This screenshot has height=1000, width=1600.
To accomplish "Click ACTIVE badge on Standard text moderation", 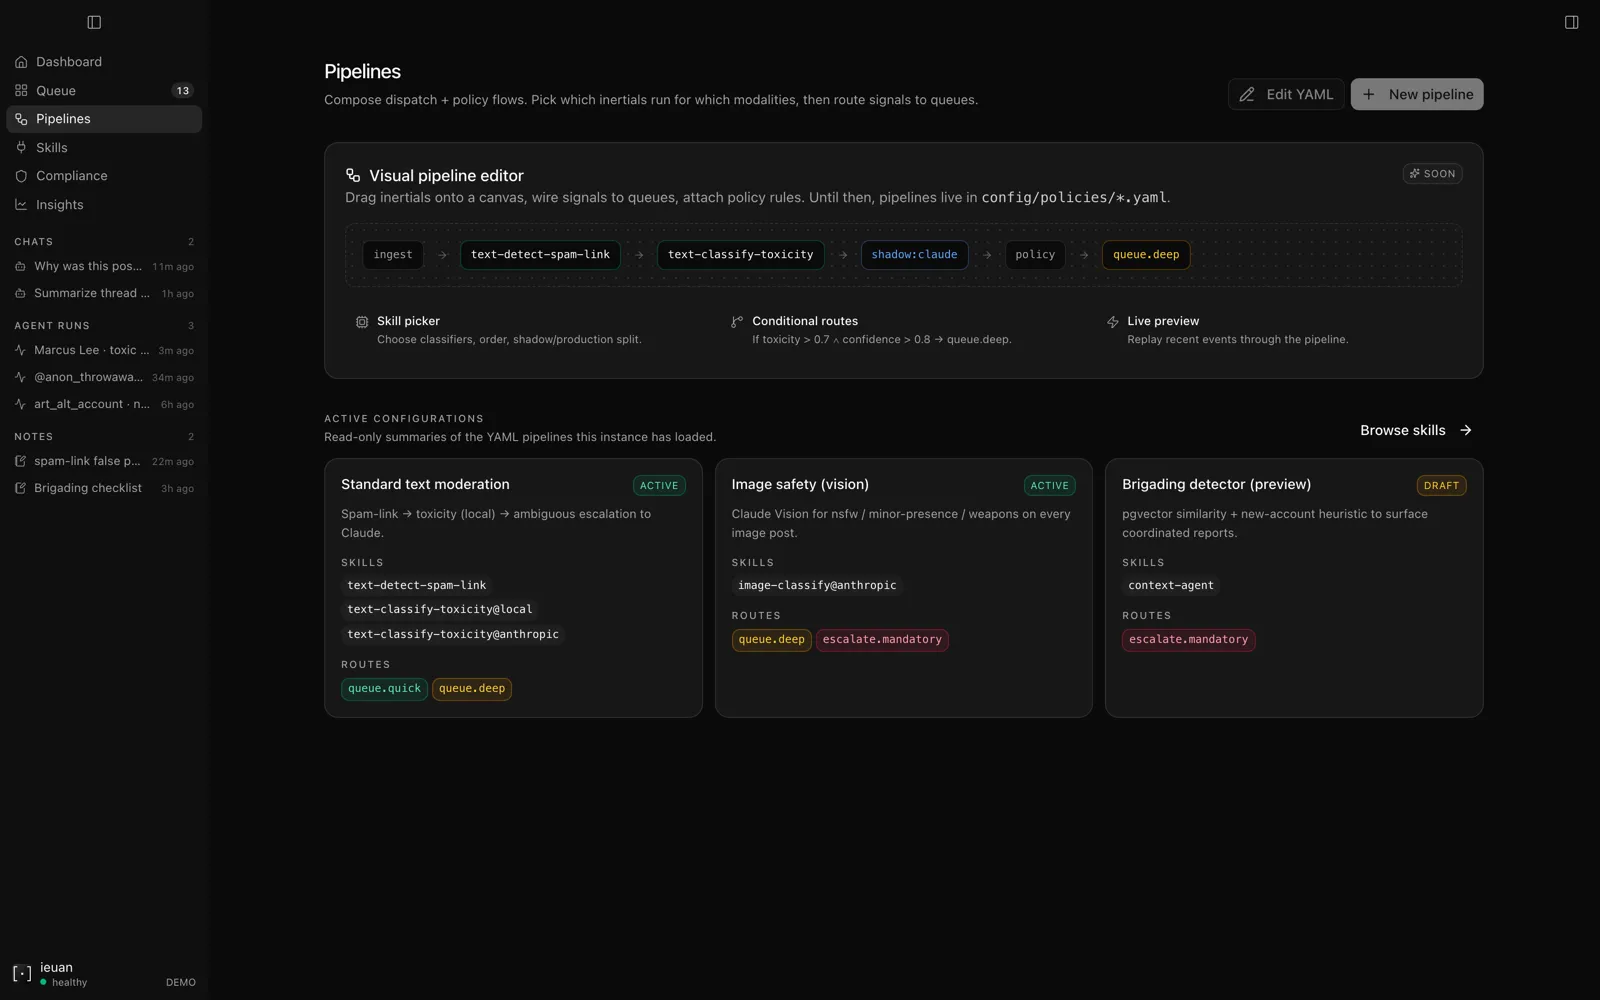I will point(659,486).
